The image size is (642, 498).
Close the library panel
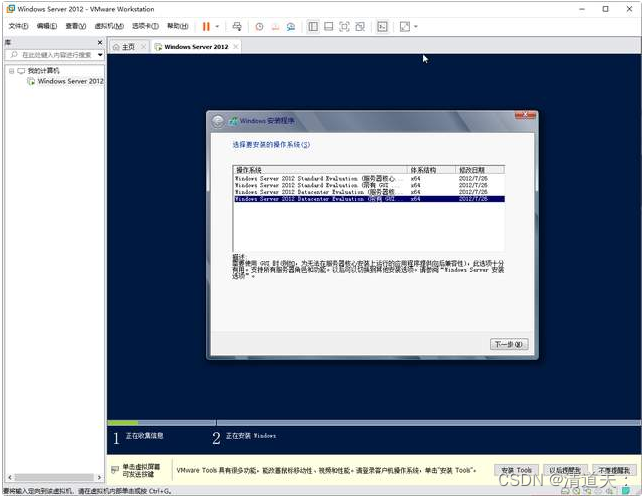tap(100, 42)
